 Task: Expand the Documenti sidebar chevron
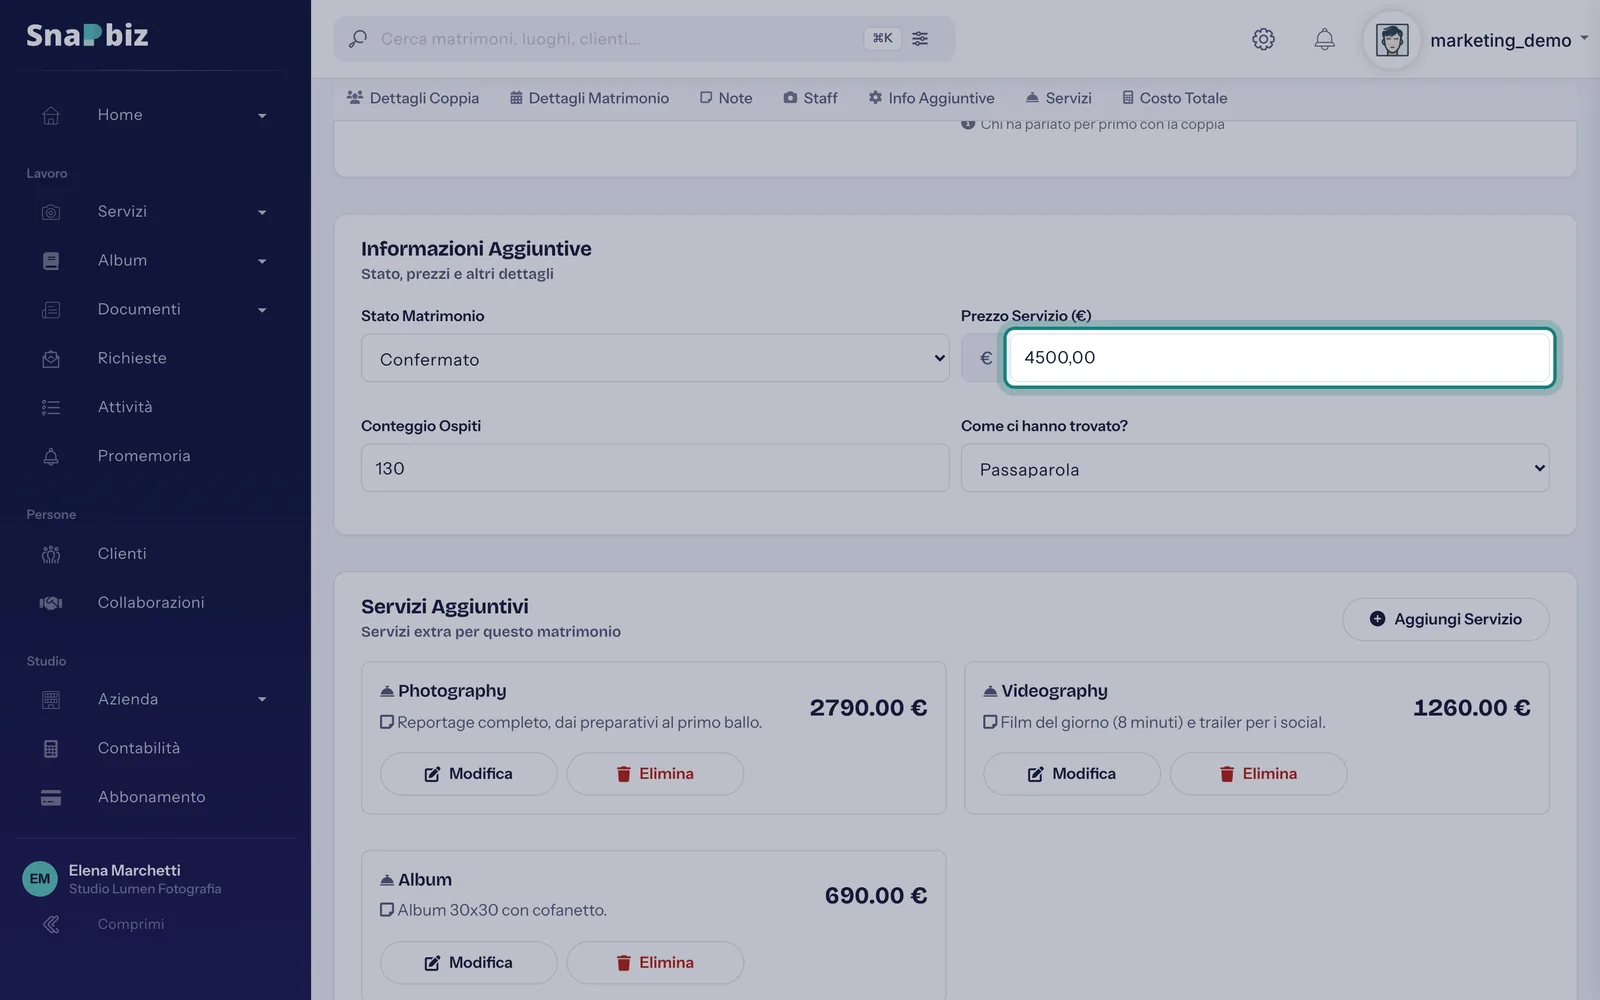click(x=262, y=311)
